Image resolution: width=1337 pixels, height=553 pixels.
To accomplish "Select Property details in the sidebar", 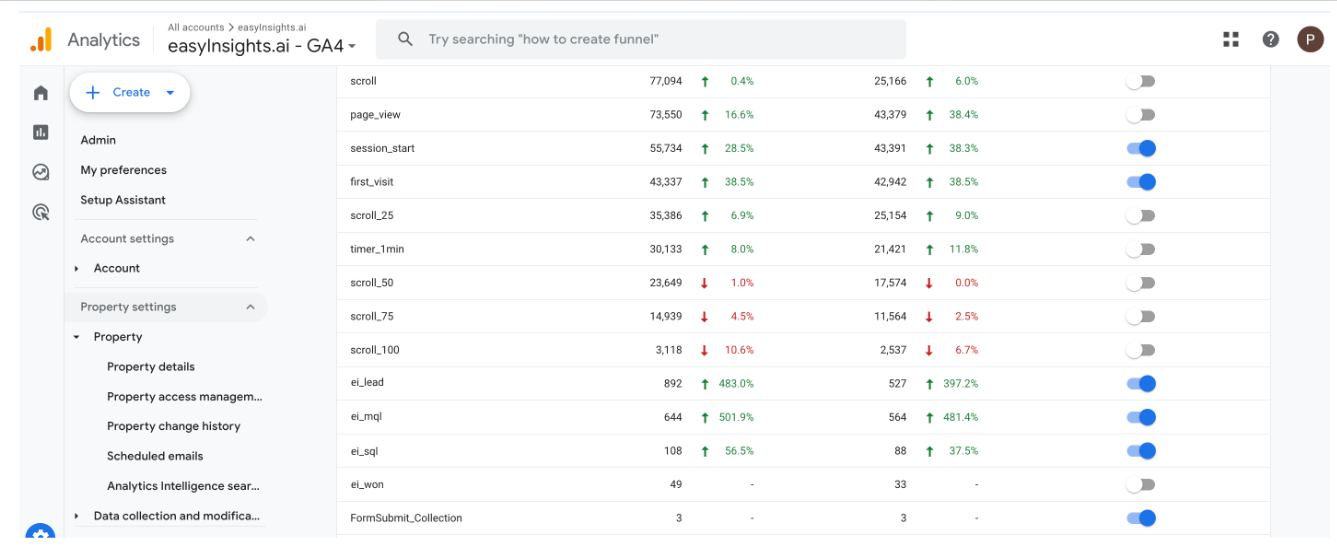I will [151, 367].
